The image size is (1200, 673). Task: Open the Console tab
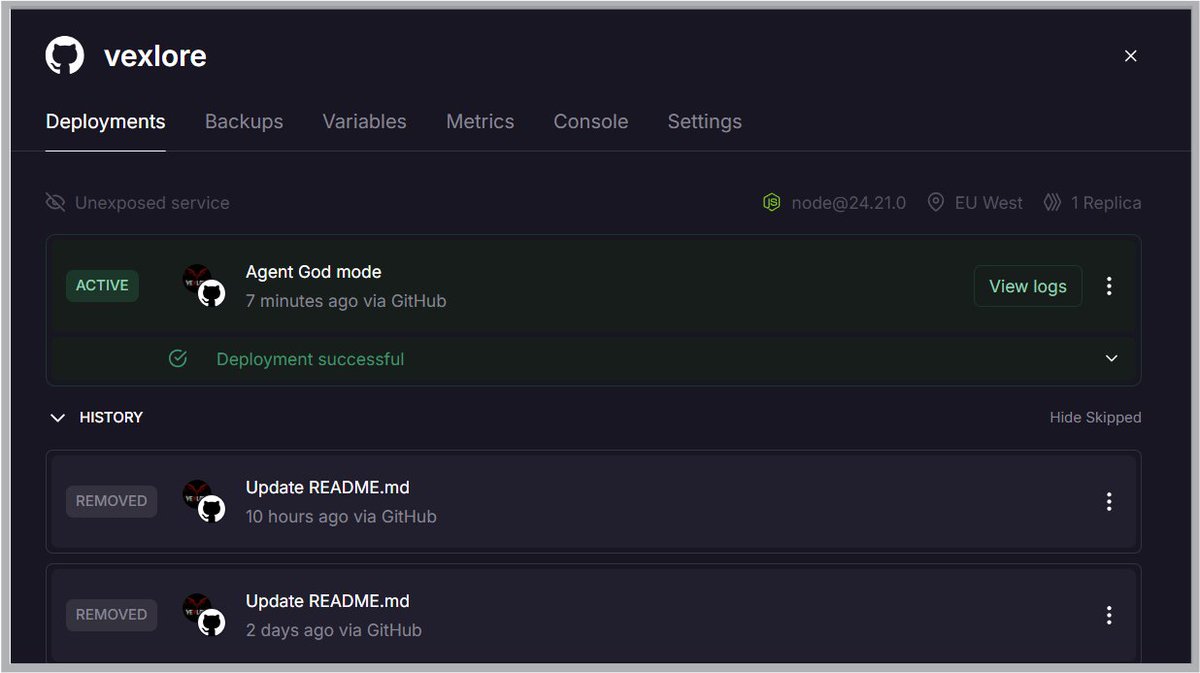tap(591, 122)
